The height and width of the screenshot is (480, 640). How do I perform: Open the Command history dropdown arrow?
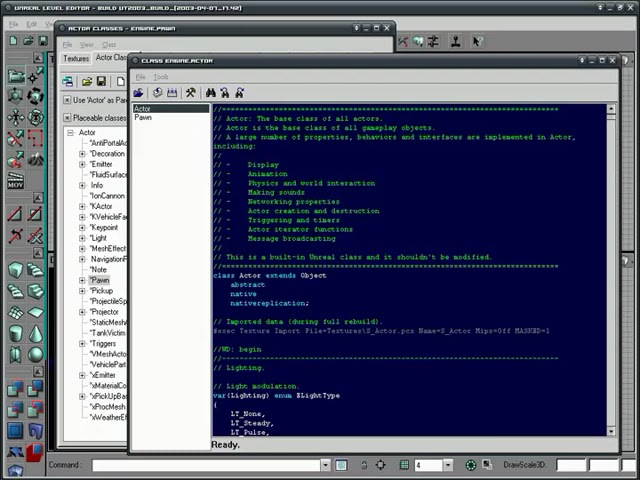coord(325,465)
